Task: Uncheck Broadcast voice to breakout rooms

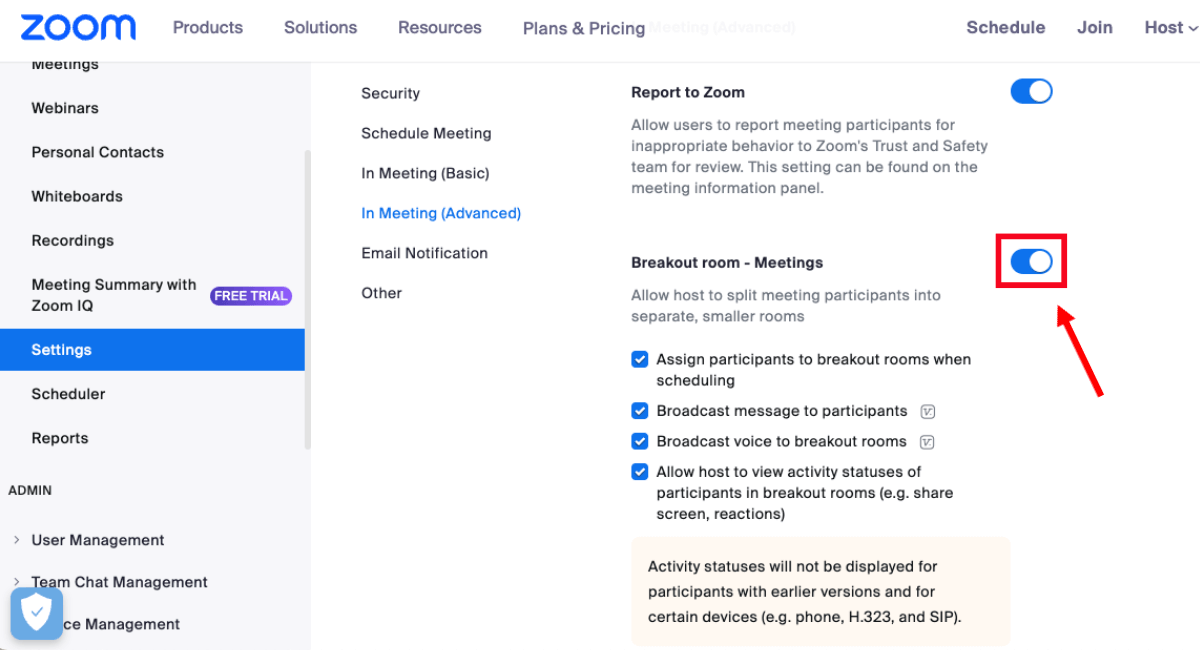Action: [640, 441]
